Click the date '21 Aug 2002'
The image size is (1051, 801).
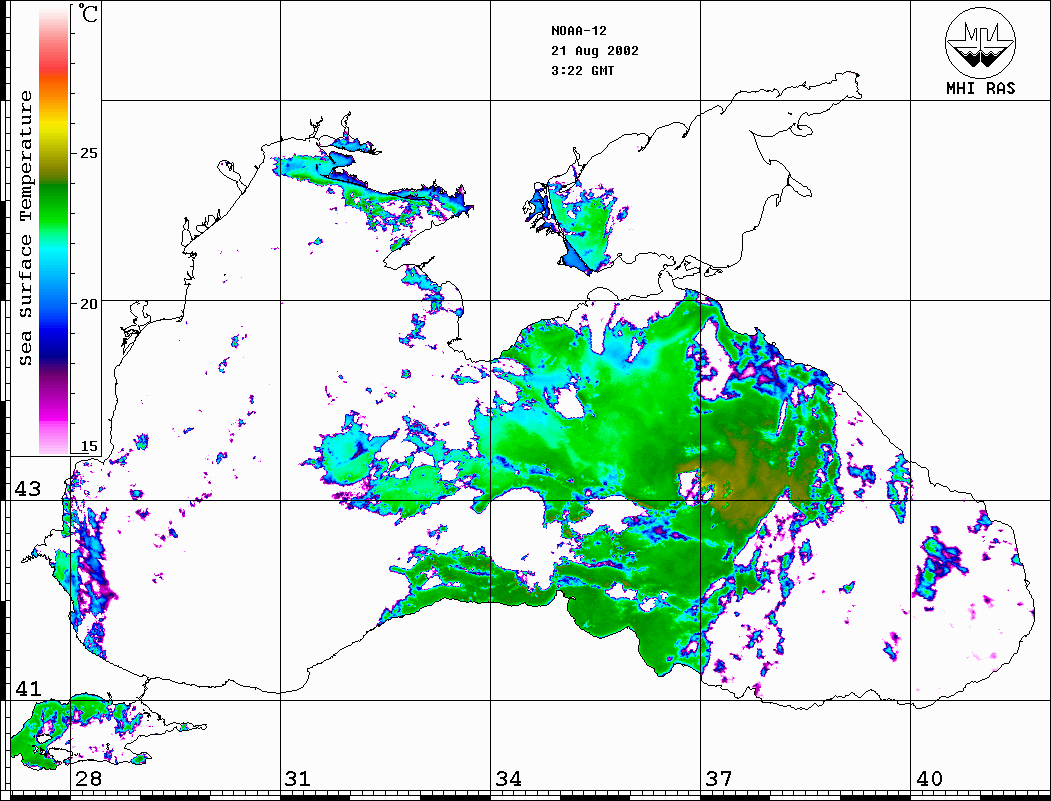click(x=595, y=51)
